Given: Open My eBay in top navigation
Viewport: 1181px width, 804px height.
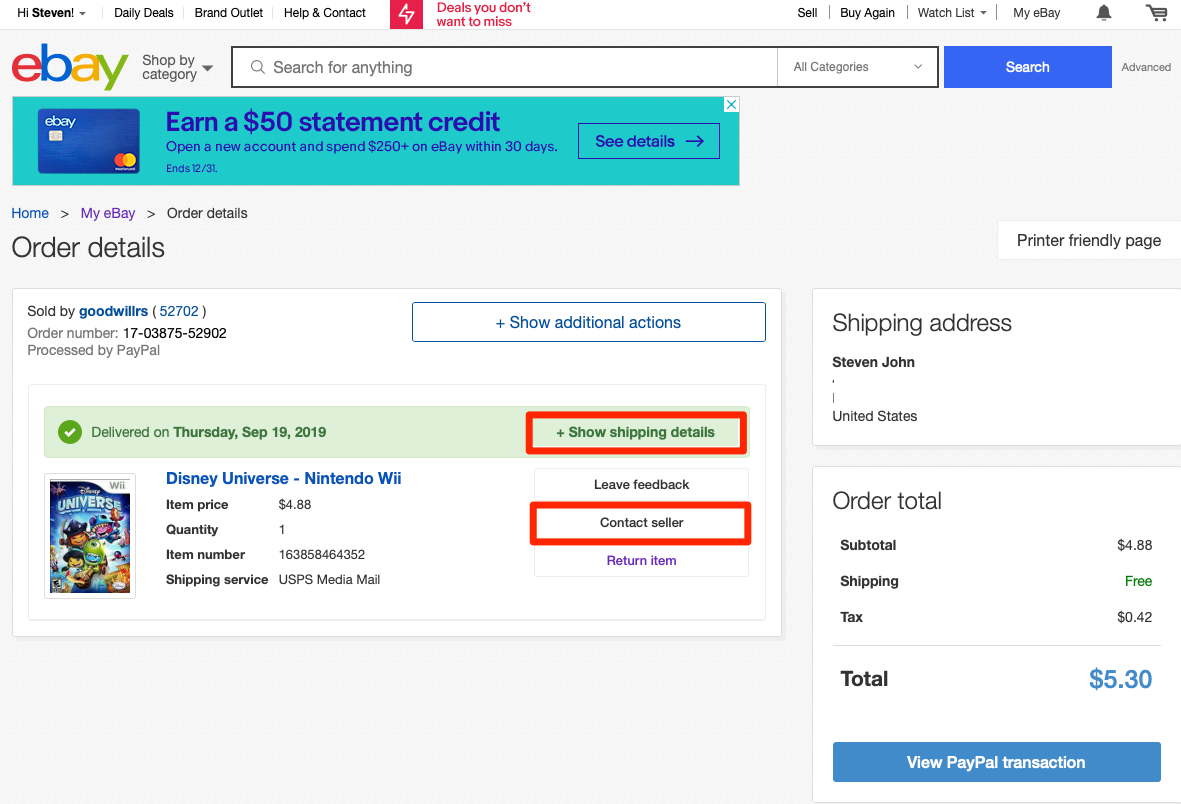Looking at the screenshot, I should click(x=1036, y=13).
